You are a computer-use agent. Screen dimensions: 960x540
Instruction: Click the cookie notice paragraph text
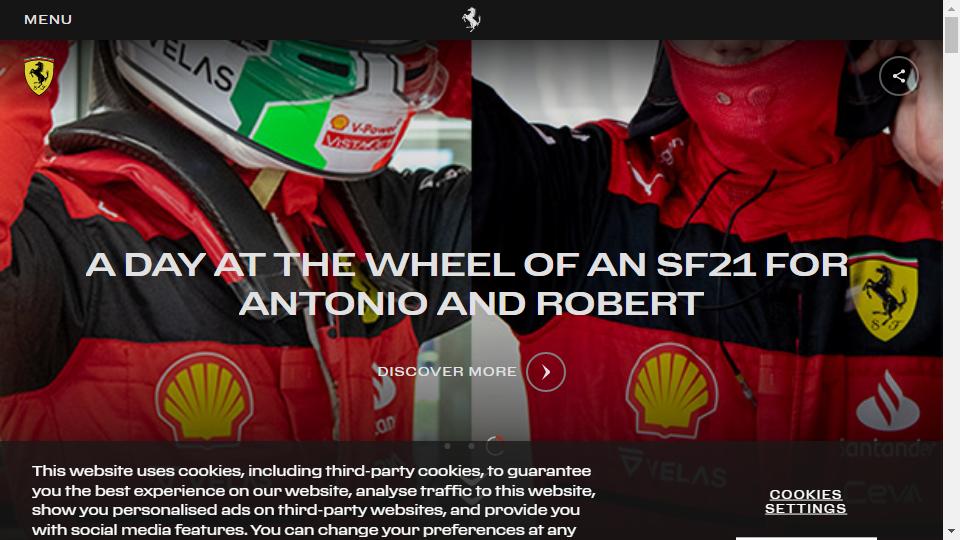click(313, 500)
